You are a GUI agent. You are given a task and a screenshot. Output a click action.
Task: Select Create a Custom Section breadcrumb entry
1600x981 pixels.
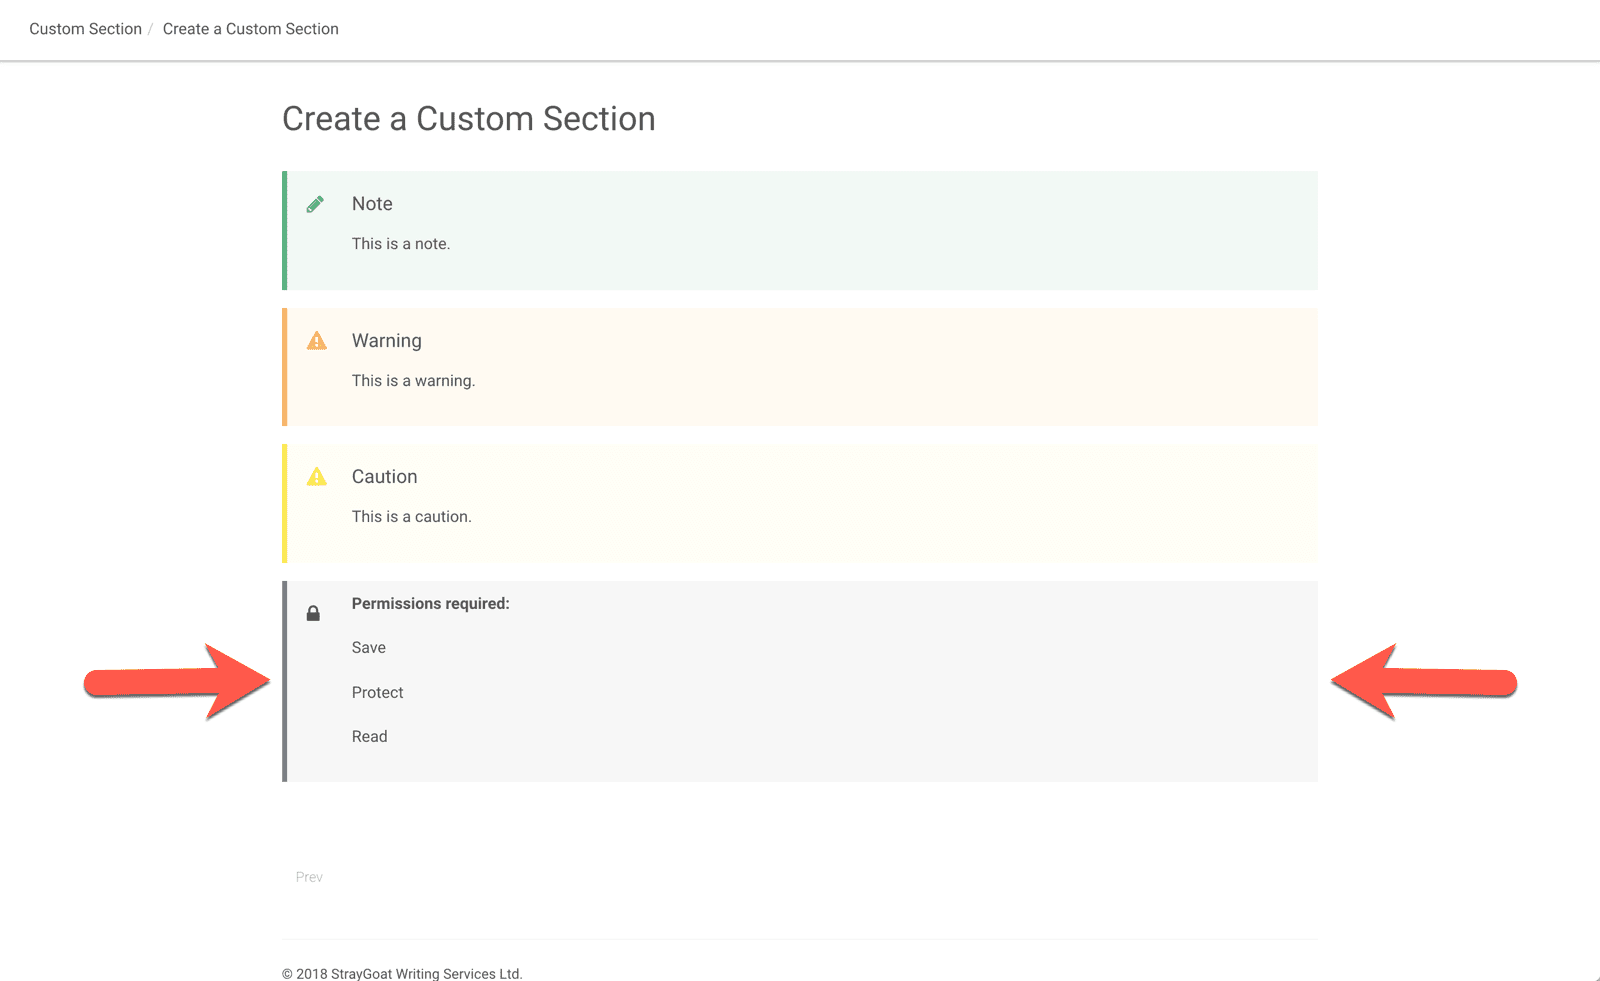[x=250, y=29]
